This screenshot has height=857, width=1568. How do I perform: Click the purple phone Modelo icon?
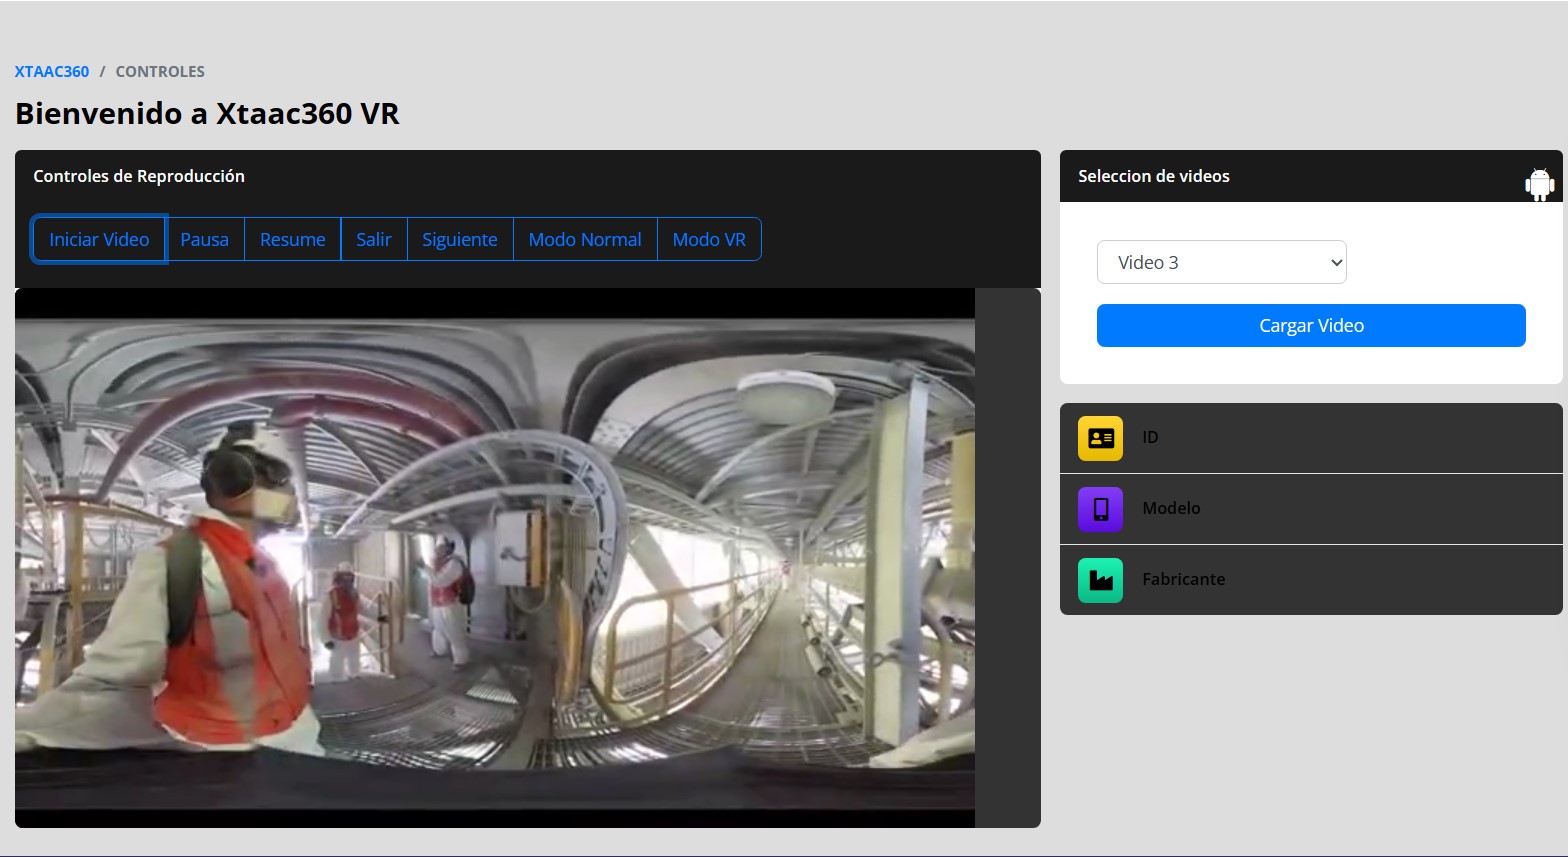(x=1100, y=509)
